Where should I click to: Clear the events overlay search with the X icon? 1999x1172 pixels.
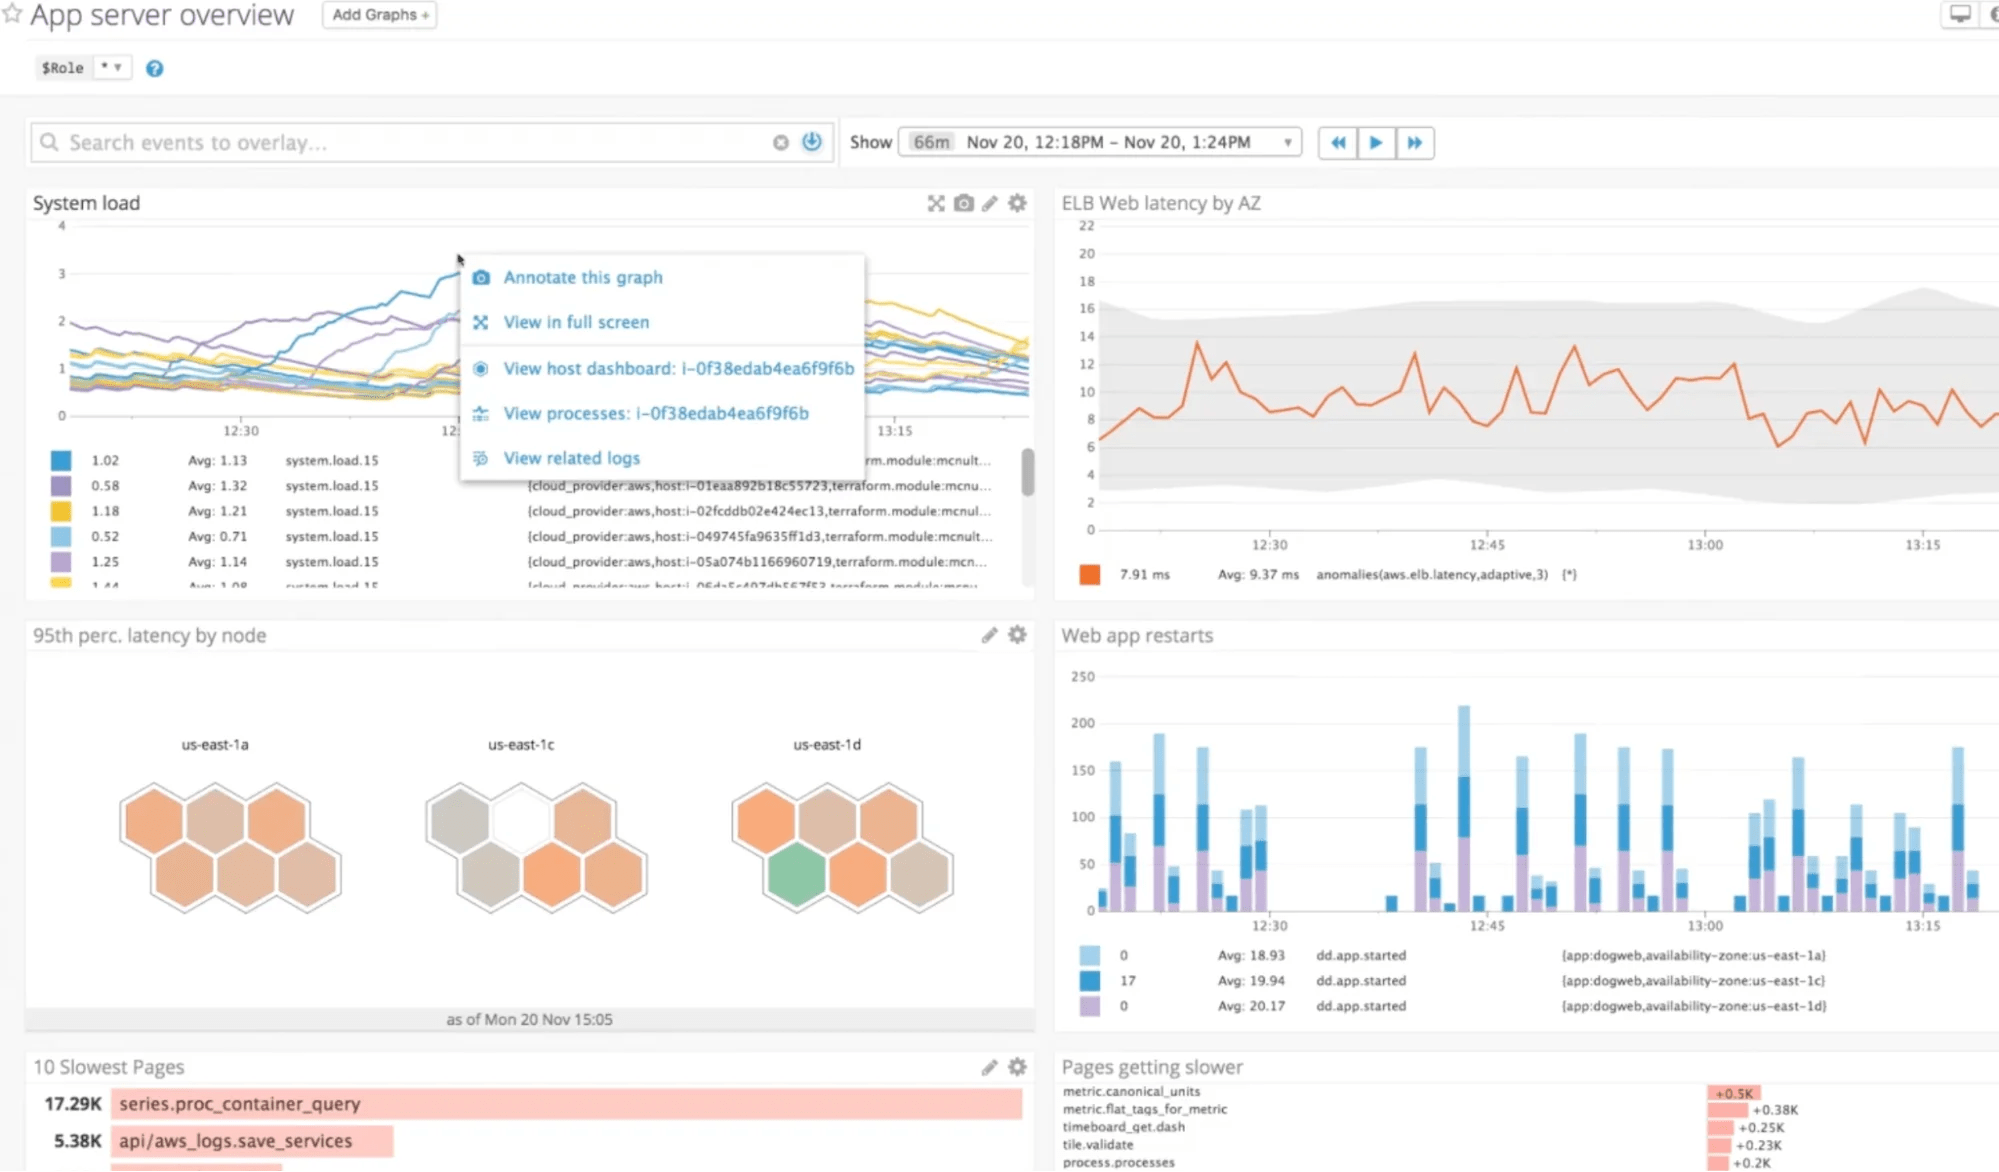point(781,142)
